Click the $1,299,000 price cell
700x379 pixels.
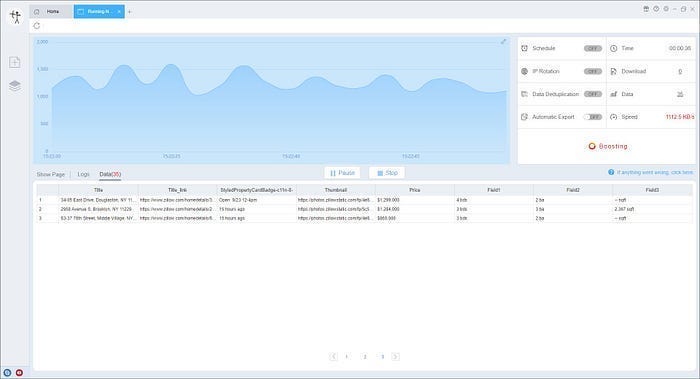[x=415, y=200]
